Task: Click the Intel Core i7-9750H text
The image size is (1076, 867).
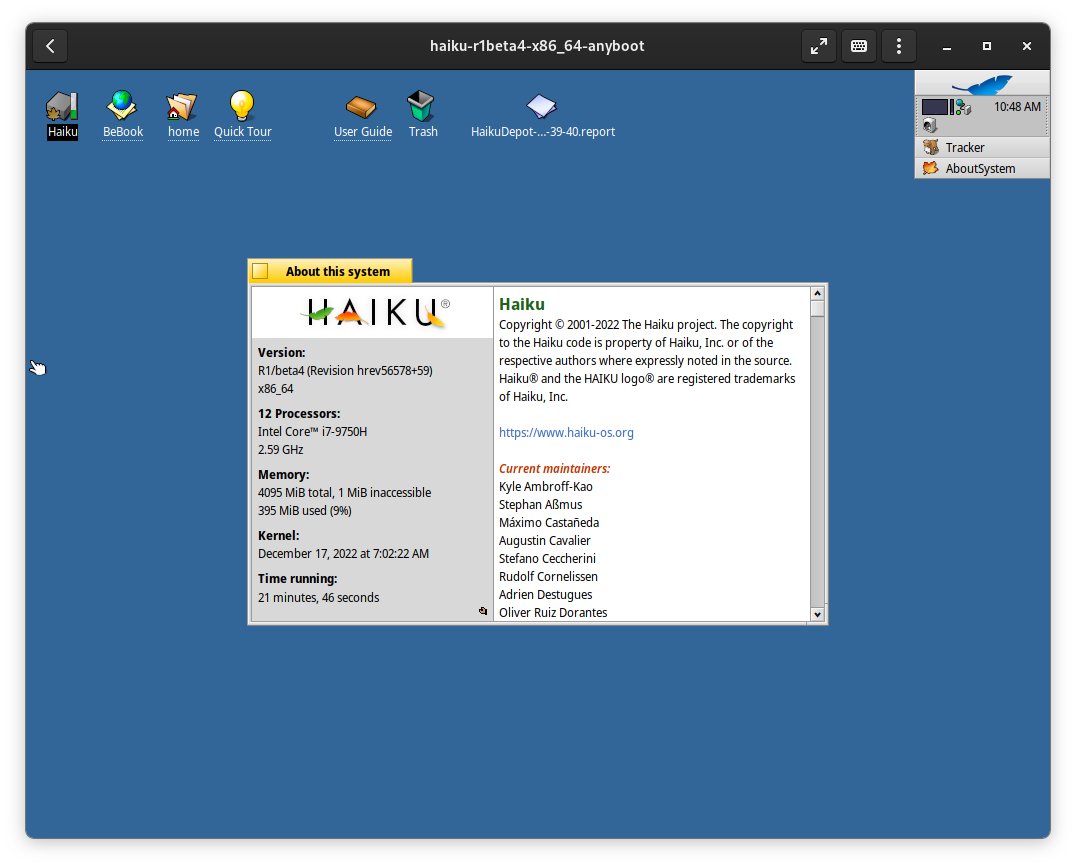Action: 312,431
